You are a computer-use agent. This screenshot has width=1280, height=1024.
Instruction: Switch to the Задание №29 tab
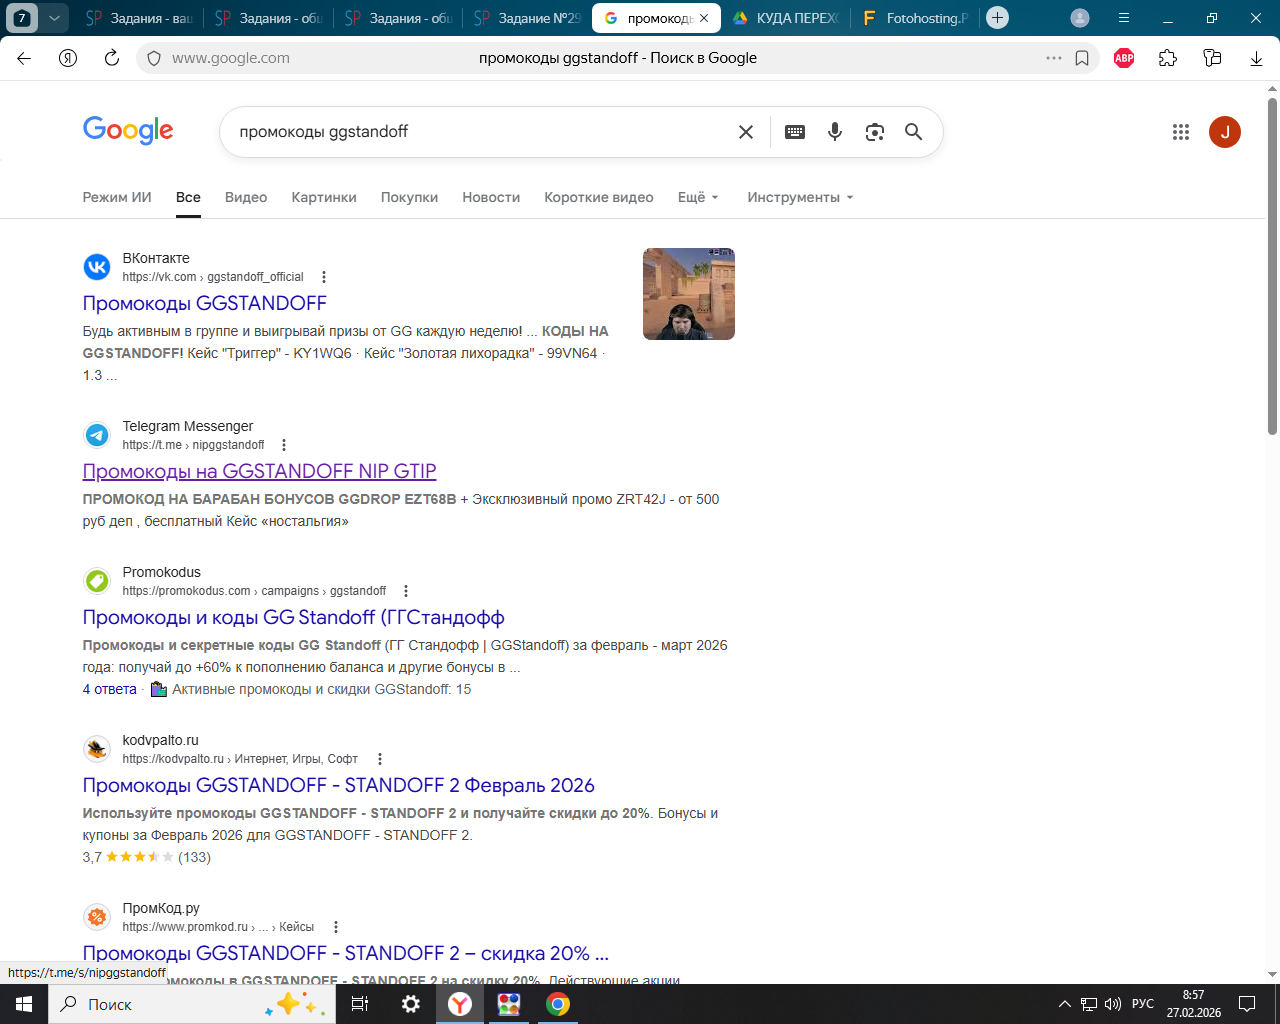pos(527,18)
